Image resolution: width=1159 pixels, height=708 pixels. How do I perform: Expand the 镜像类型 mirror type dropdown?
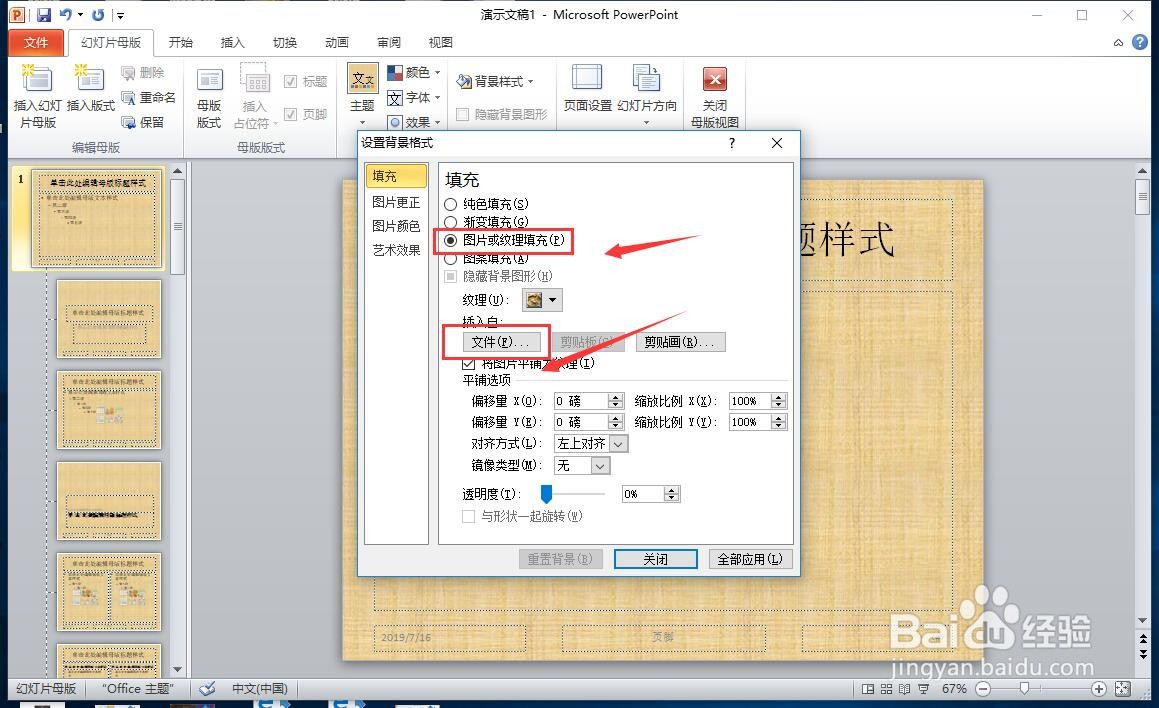[x=600, y=465]
